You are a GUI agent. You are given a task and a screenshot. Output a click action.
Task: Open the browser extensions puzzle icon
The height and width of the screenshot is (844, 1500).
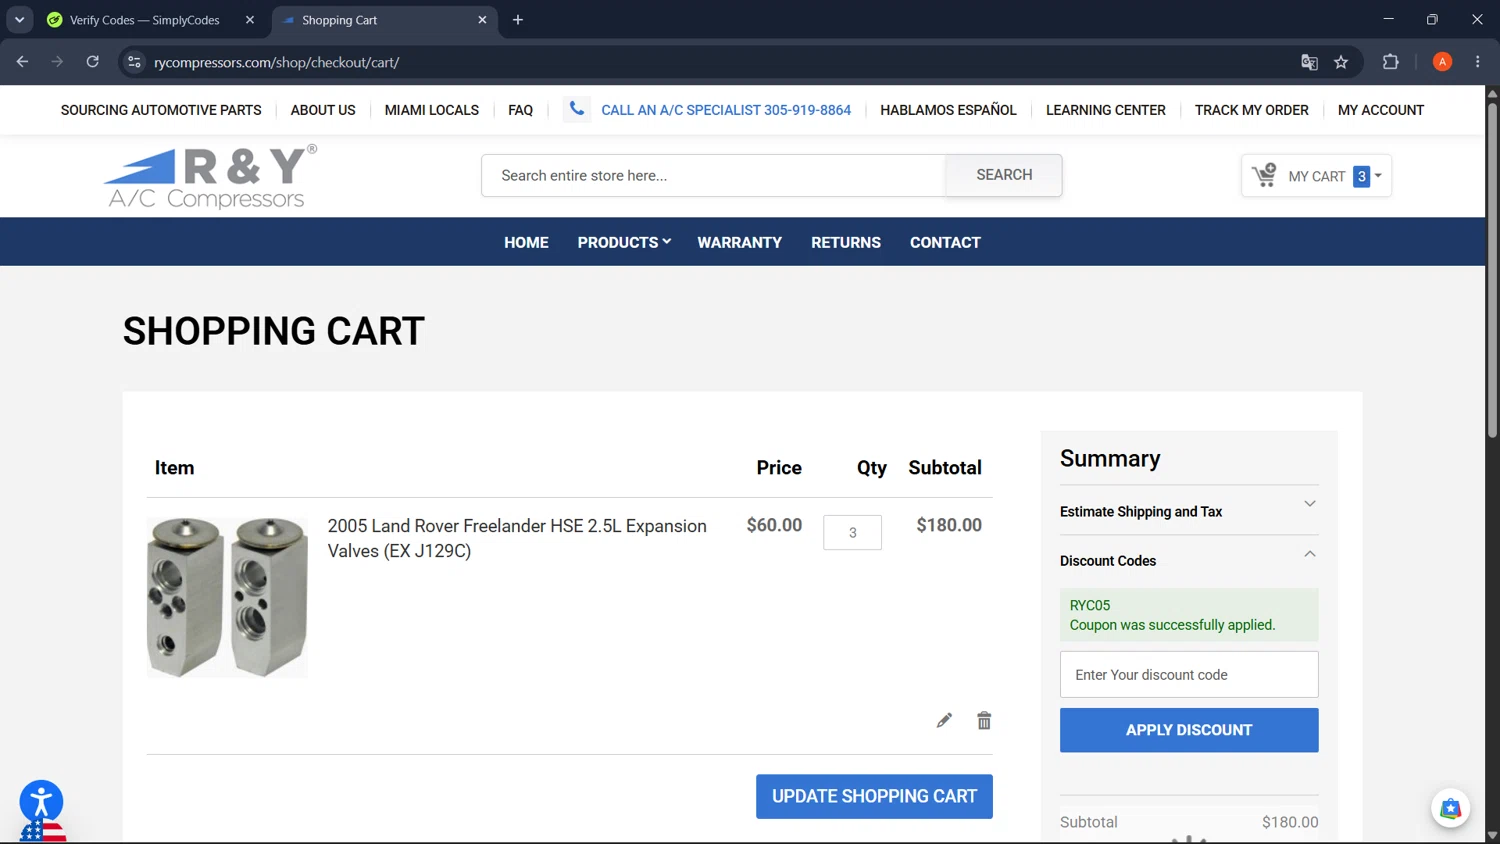coord(1390,62)
